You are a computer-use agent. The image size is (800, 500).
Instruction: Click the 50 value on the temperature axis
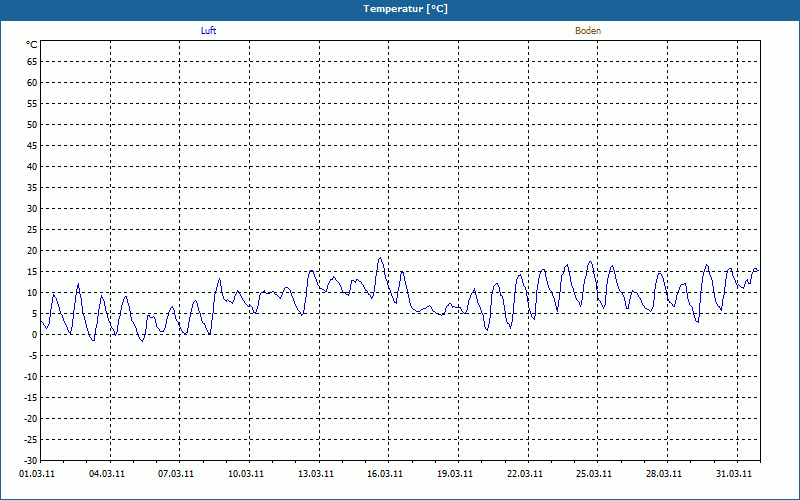(32, 124)
